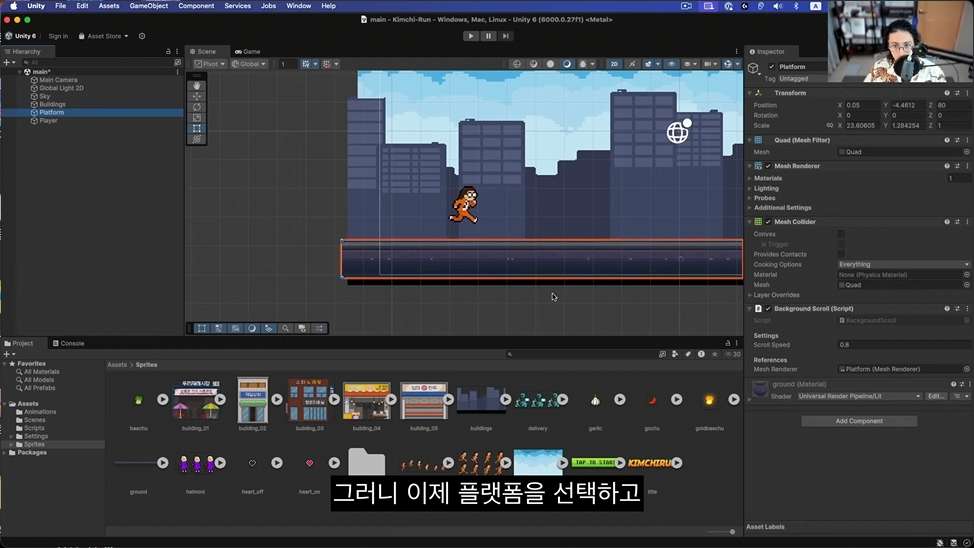Screen dimensions: 974x548
Task: Click the Scale constrain proportions link icon
Action: pyautogui.click(x=829, y=126)
